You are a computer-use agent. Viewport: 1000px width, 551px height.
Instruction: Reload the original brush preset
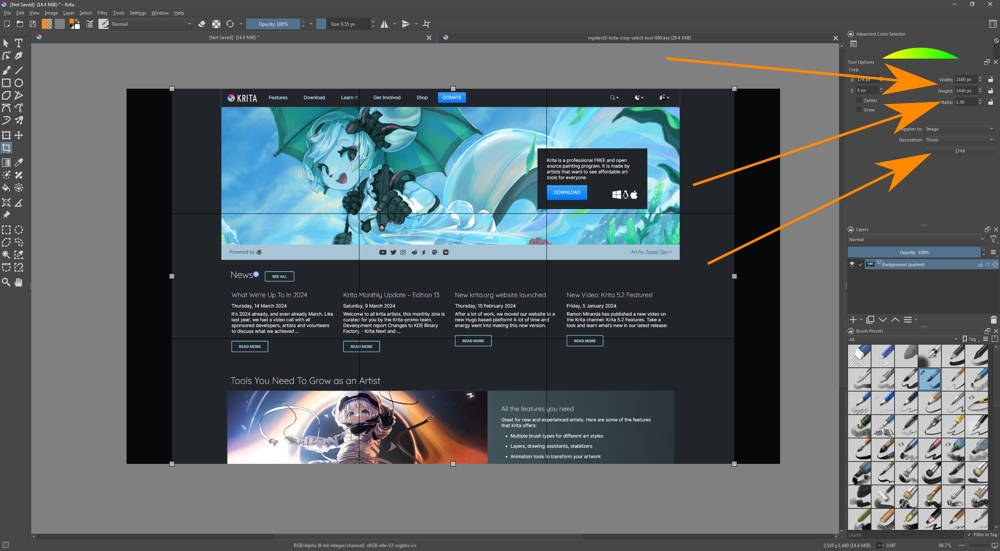pyautogui.click(x=230, y=24)
